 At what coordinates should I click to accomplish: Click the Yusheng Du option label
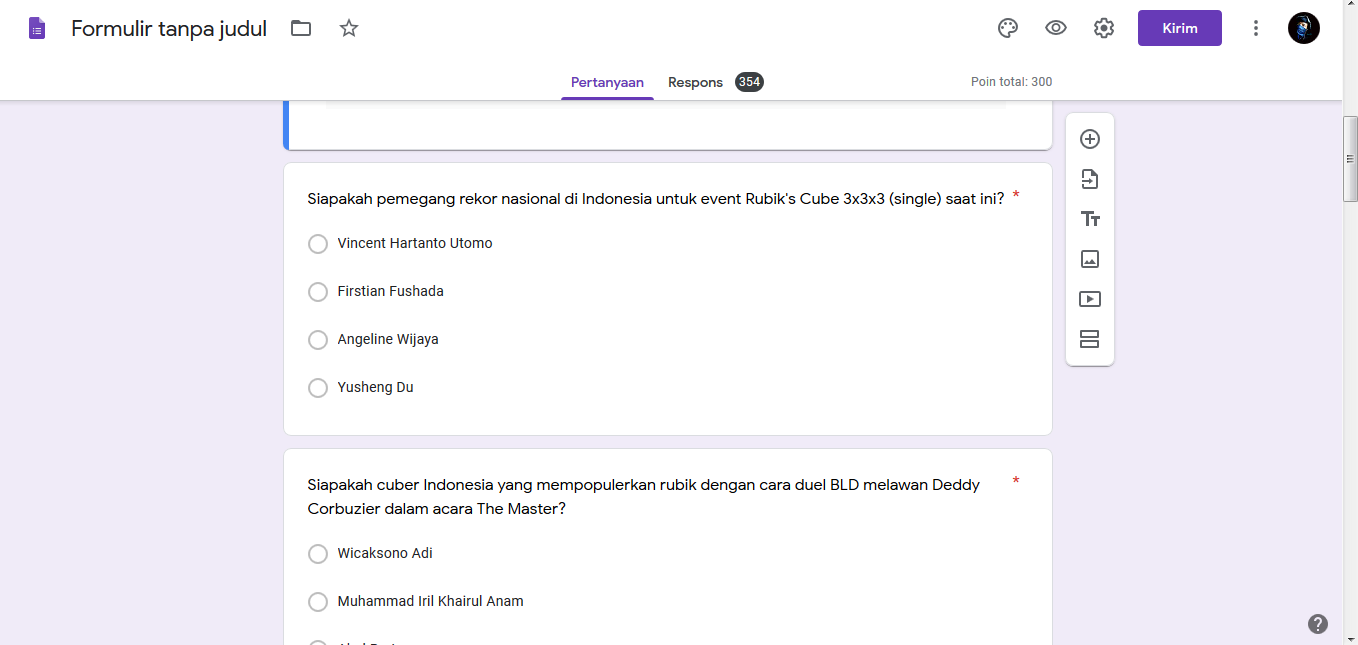pyautogui.click(x=375, y=387)
